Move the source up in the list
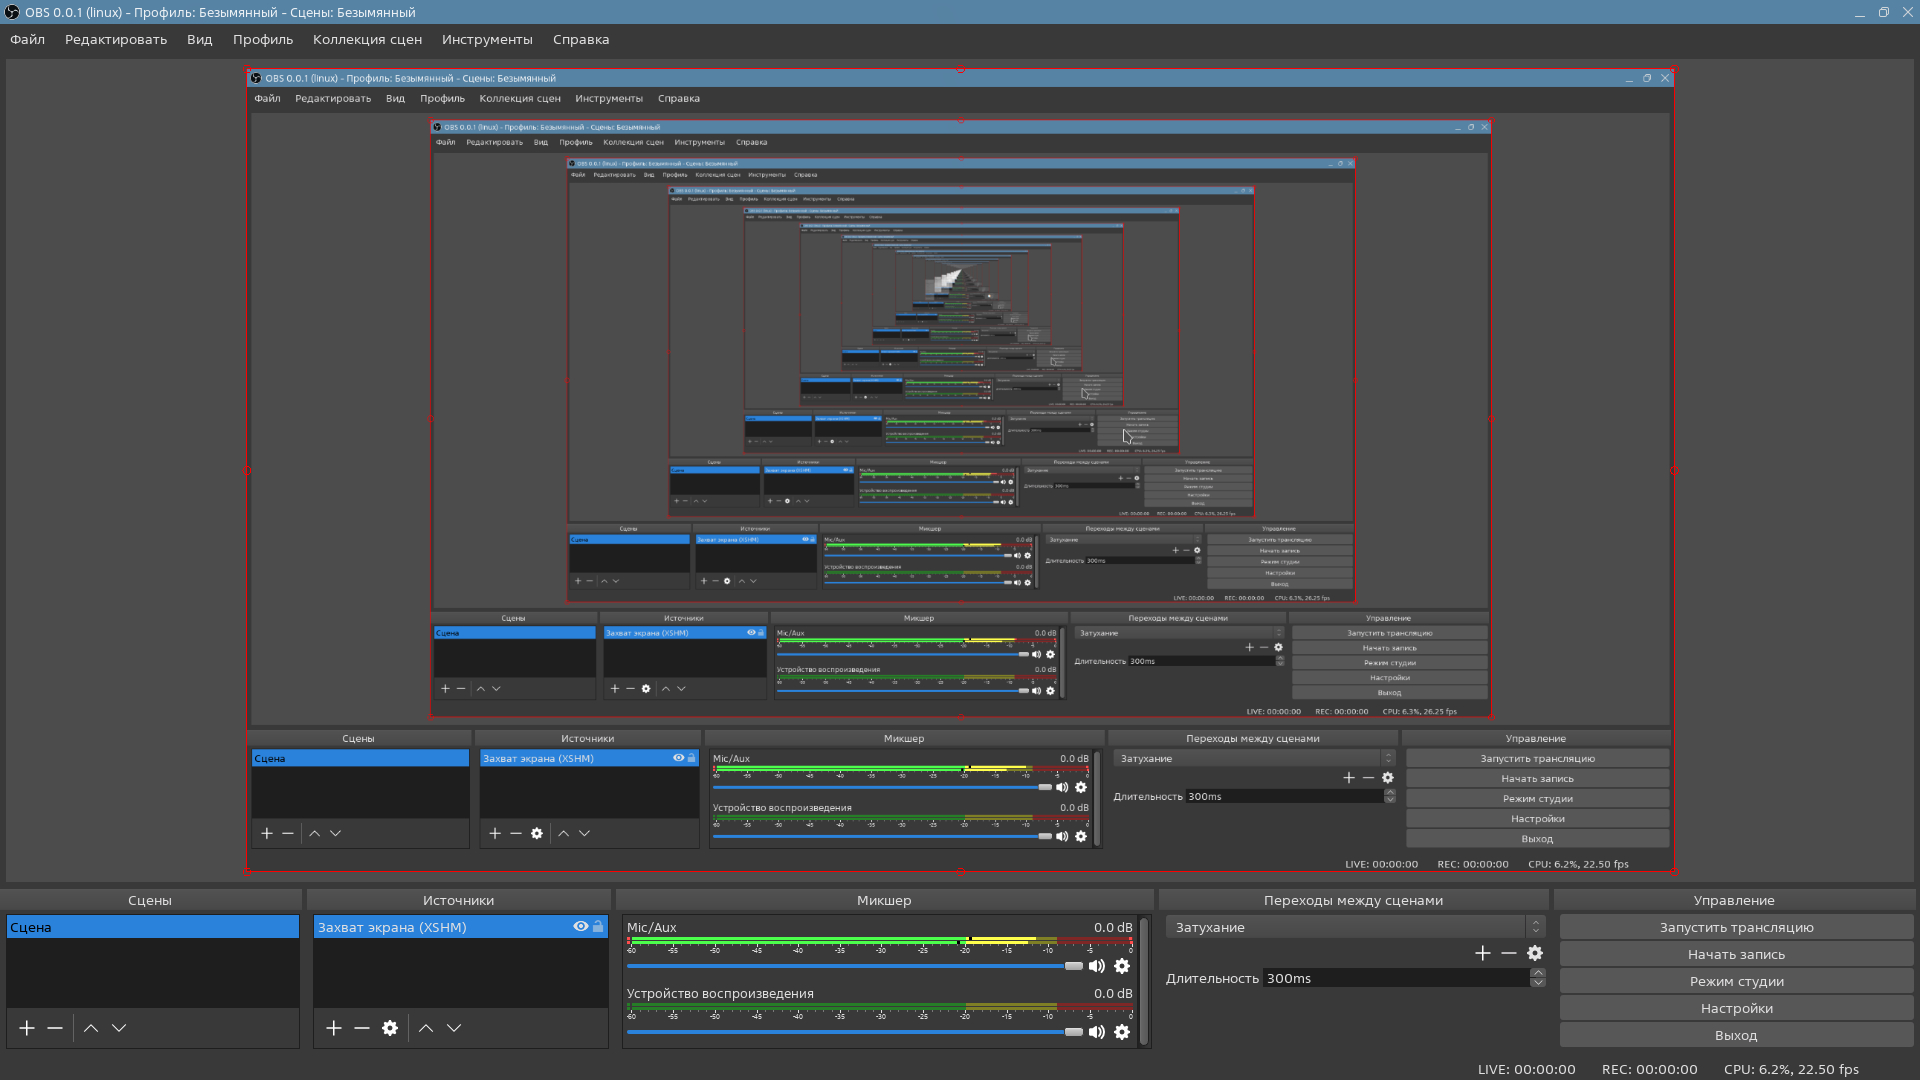 (x=426, y=1028)
